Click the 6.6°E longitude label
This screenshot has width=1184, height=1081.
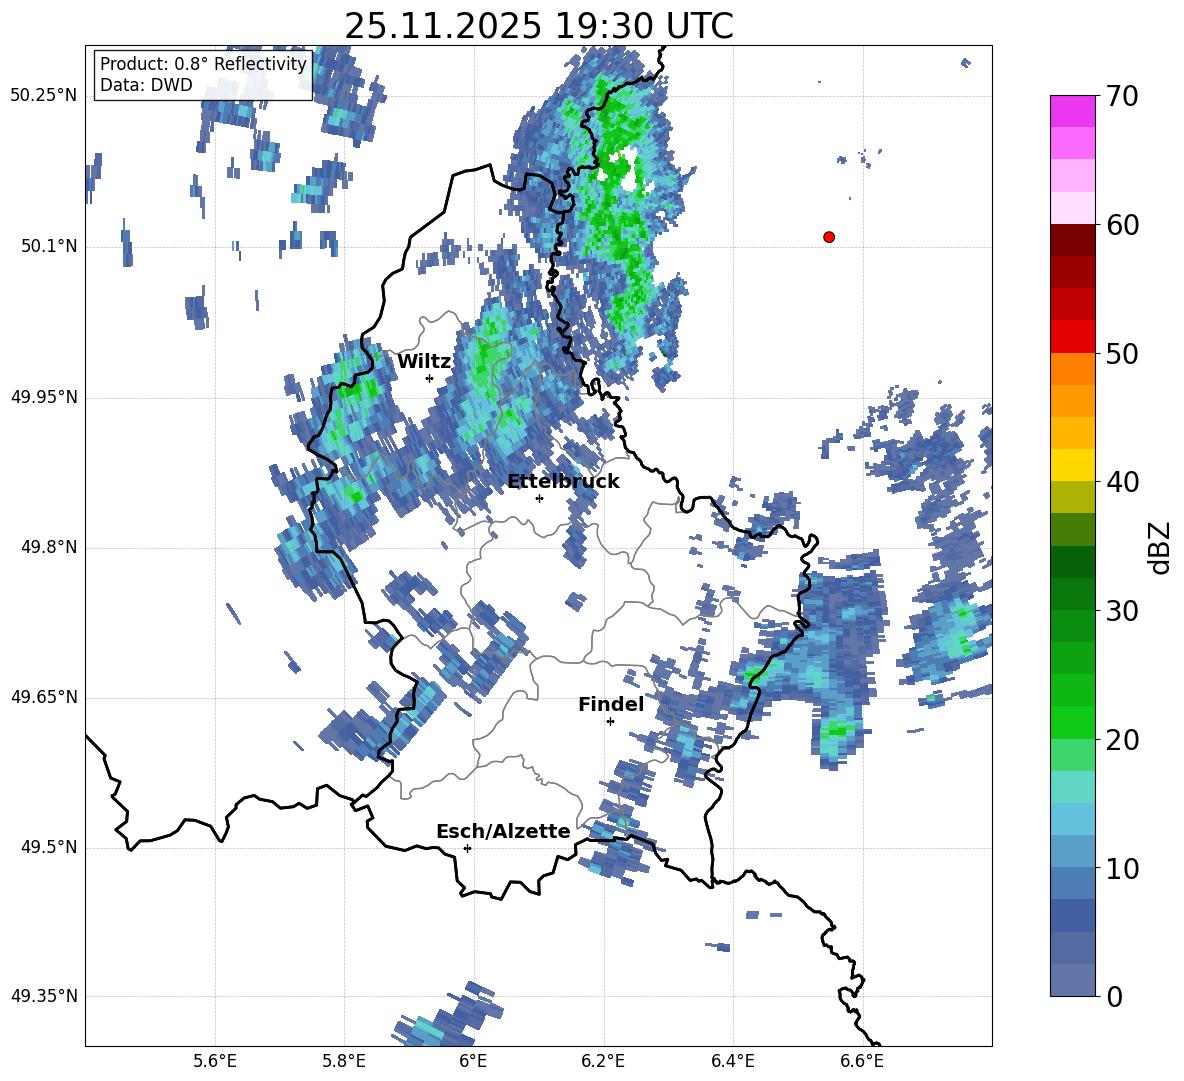coord(862,1061)
